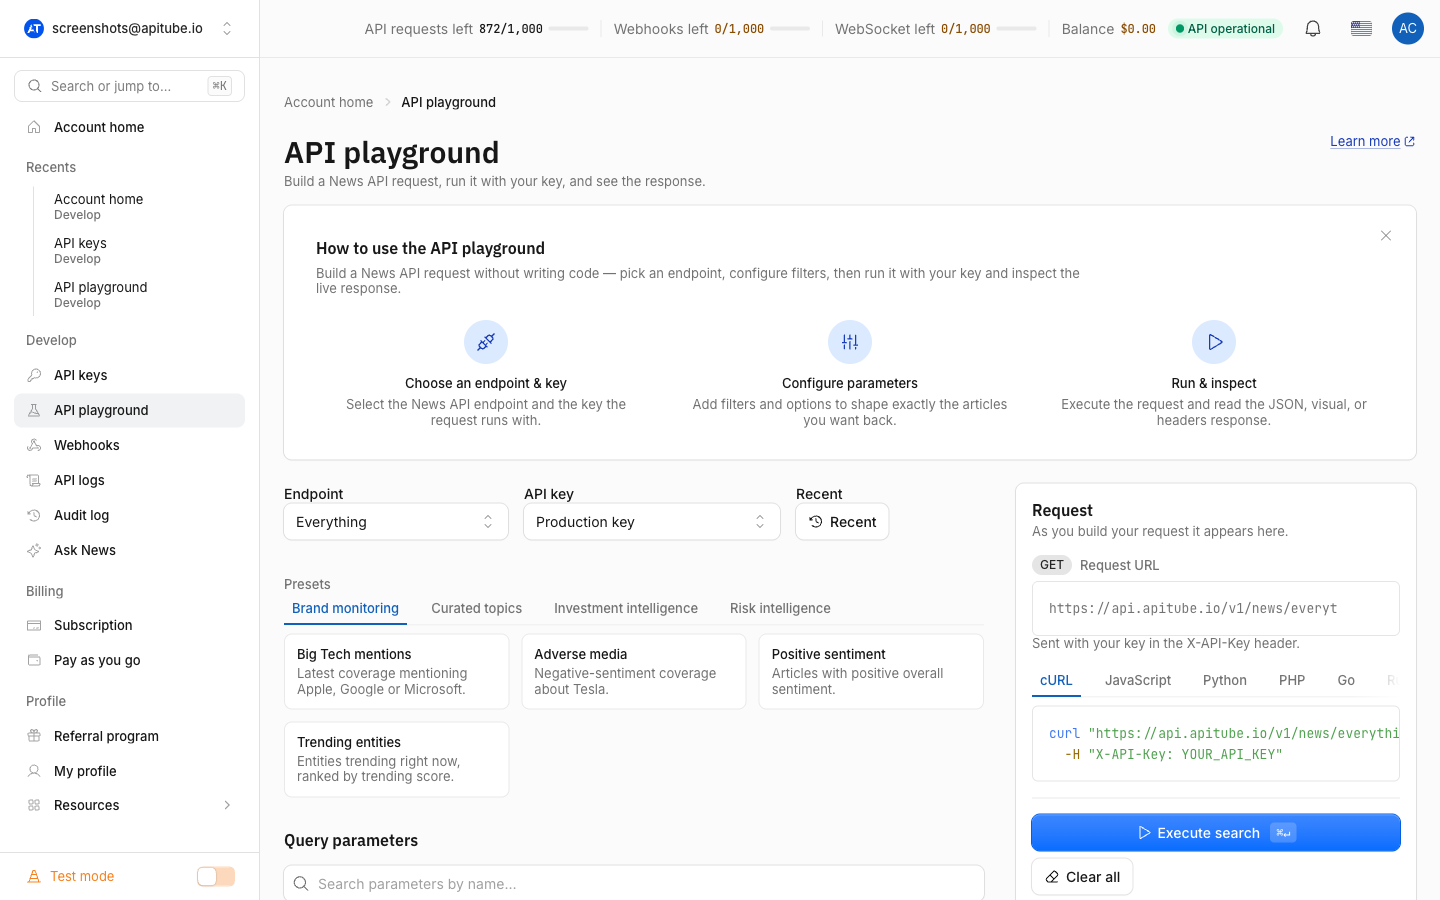
Task: Switch to Go code tab
Action: click(x=1346, y=680)
